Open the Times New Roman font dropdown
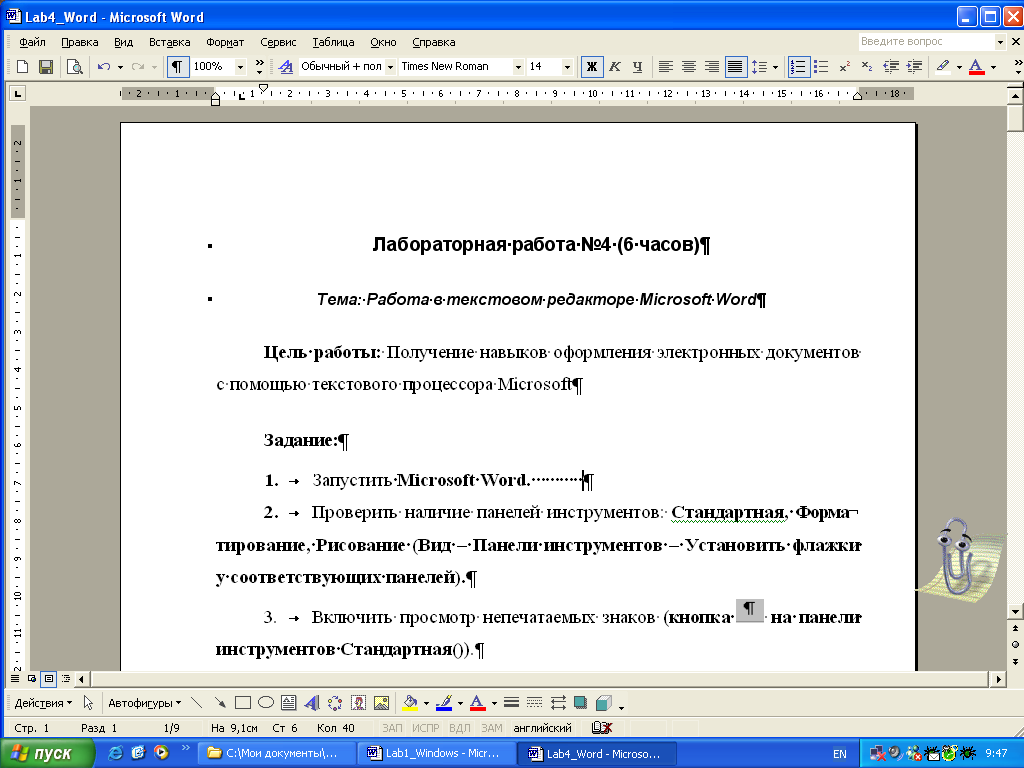 click(x=518, y=67)
